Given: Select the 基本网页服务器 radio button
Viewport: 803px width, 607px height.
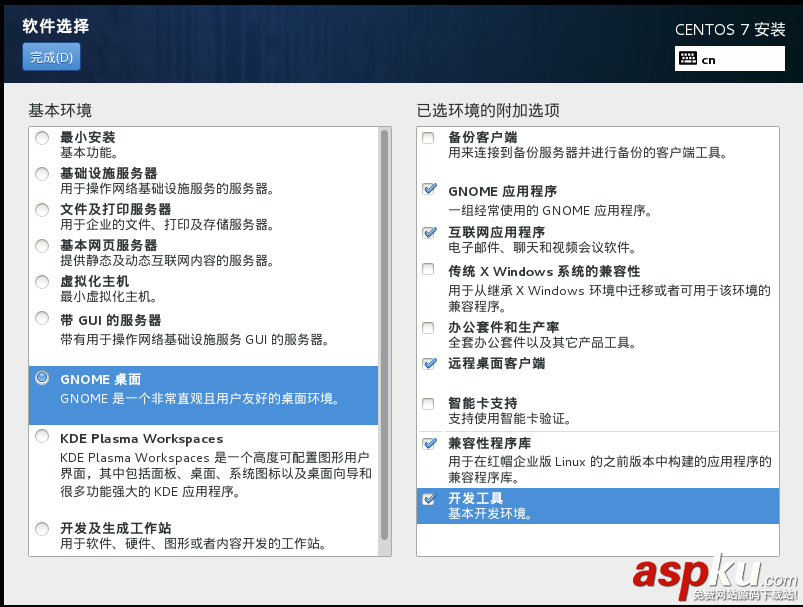Looking at the screenshot, I should [x=42, y=245].
